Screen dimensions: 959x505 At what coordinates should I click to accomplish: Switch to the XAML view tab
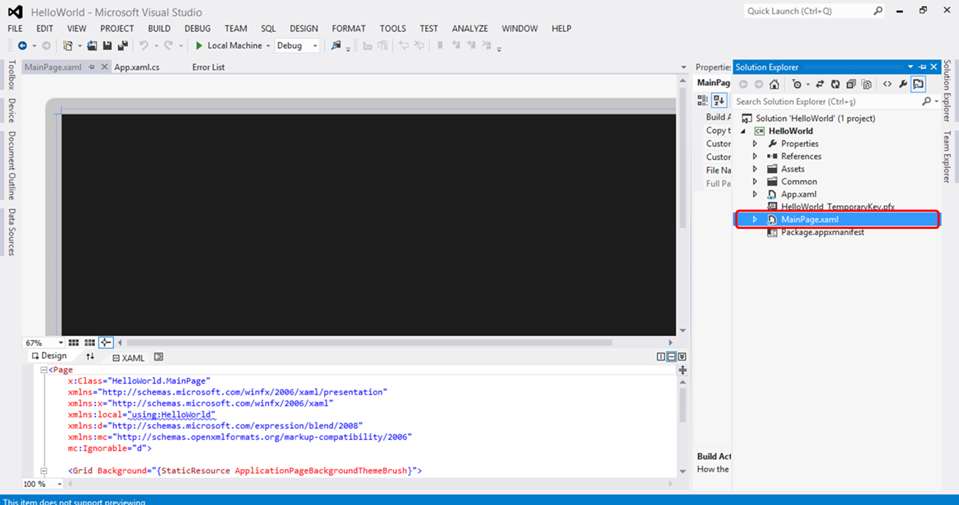(128, 358)
